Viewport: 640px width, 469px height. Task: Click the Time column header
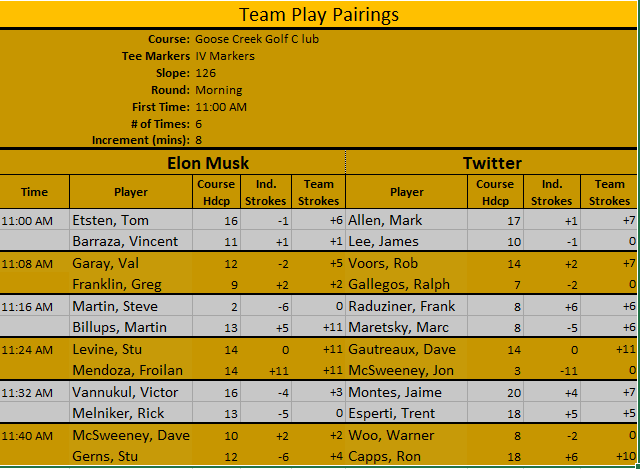point(34,192)
